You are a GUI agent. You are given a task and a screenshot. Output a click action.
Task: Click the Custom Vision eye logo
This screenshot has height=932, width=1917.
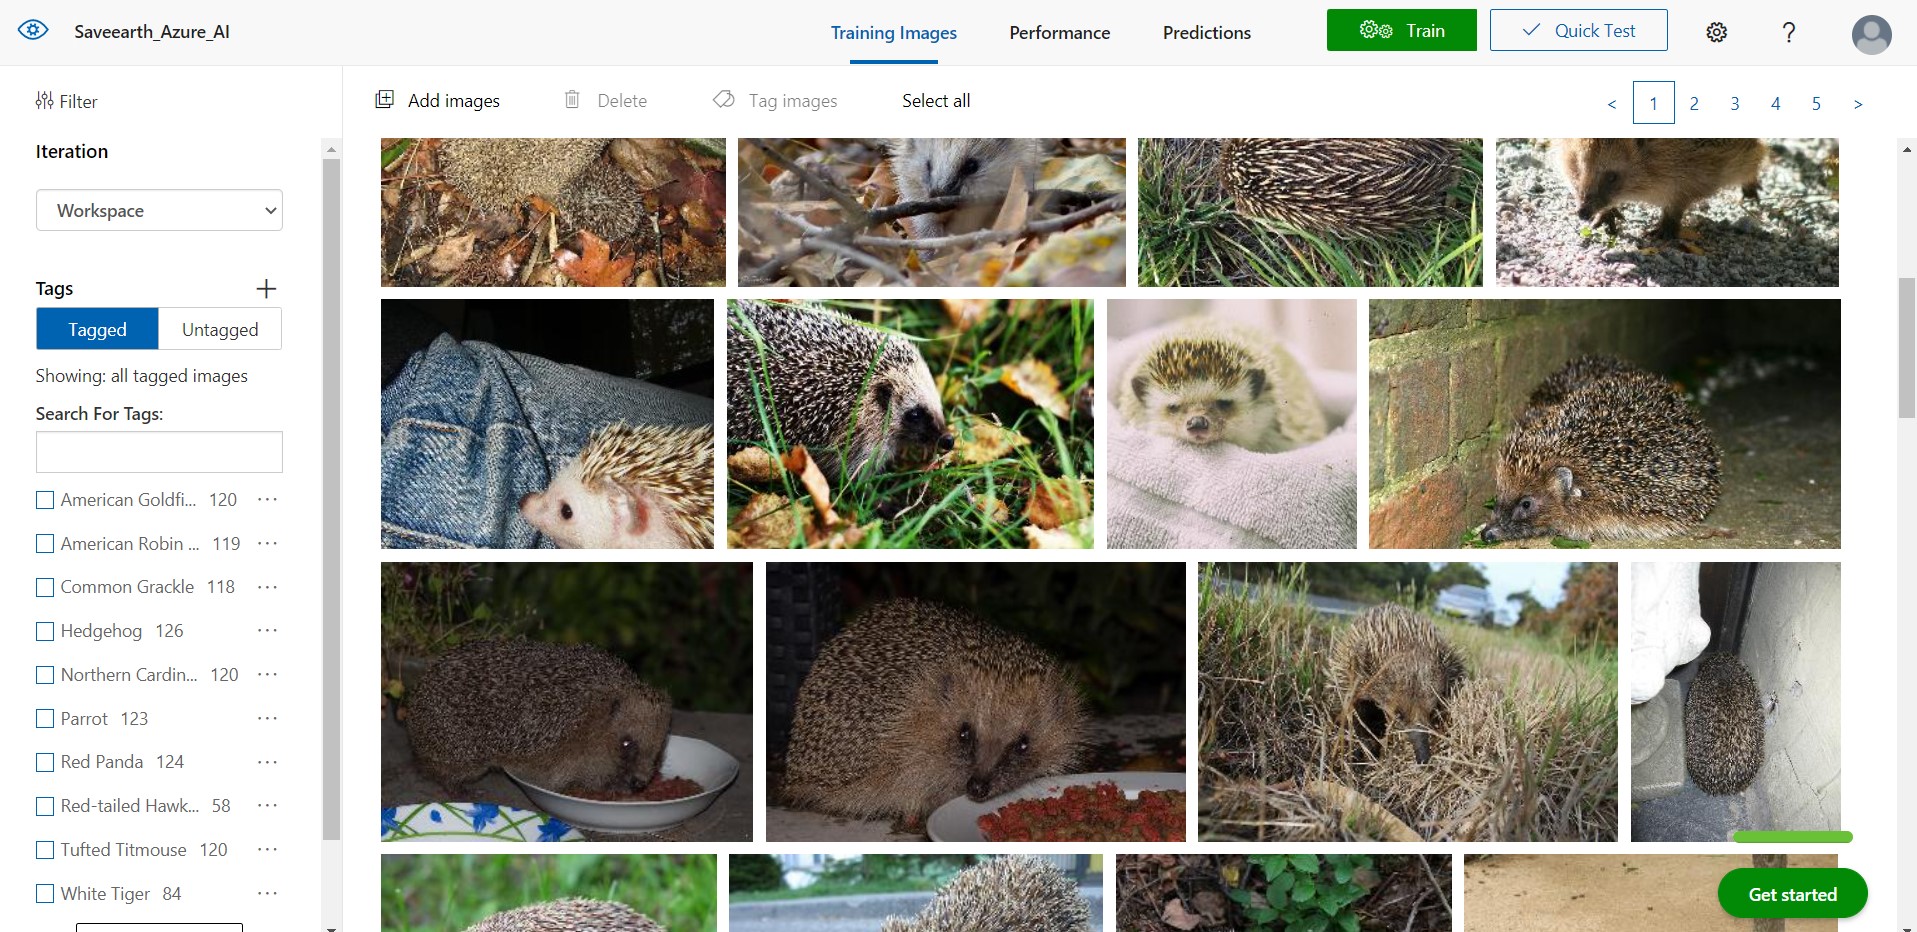coord(33,31)
